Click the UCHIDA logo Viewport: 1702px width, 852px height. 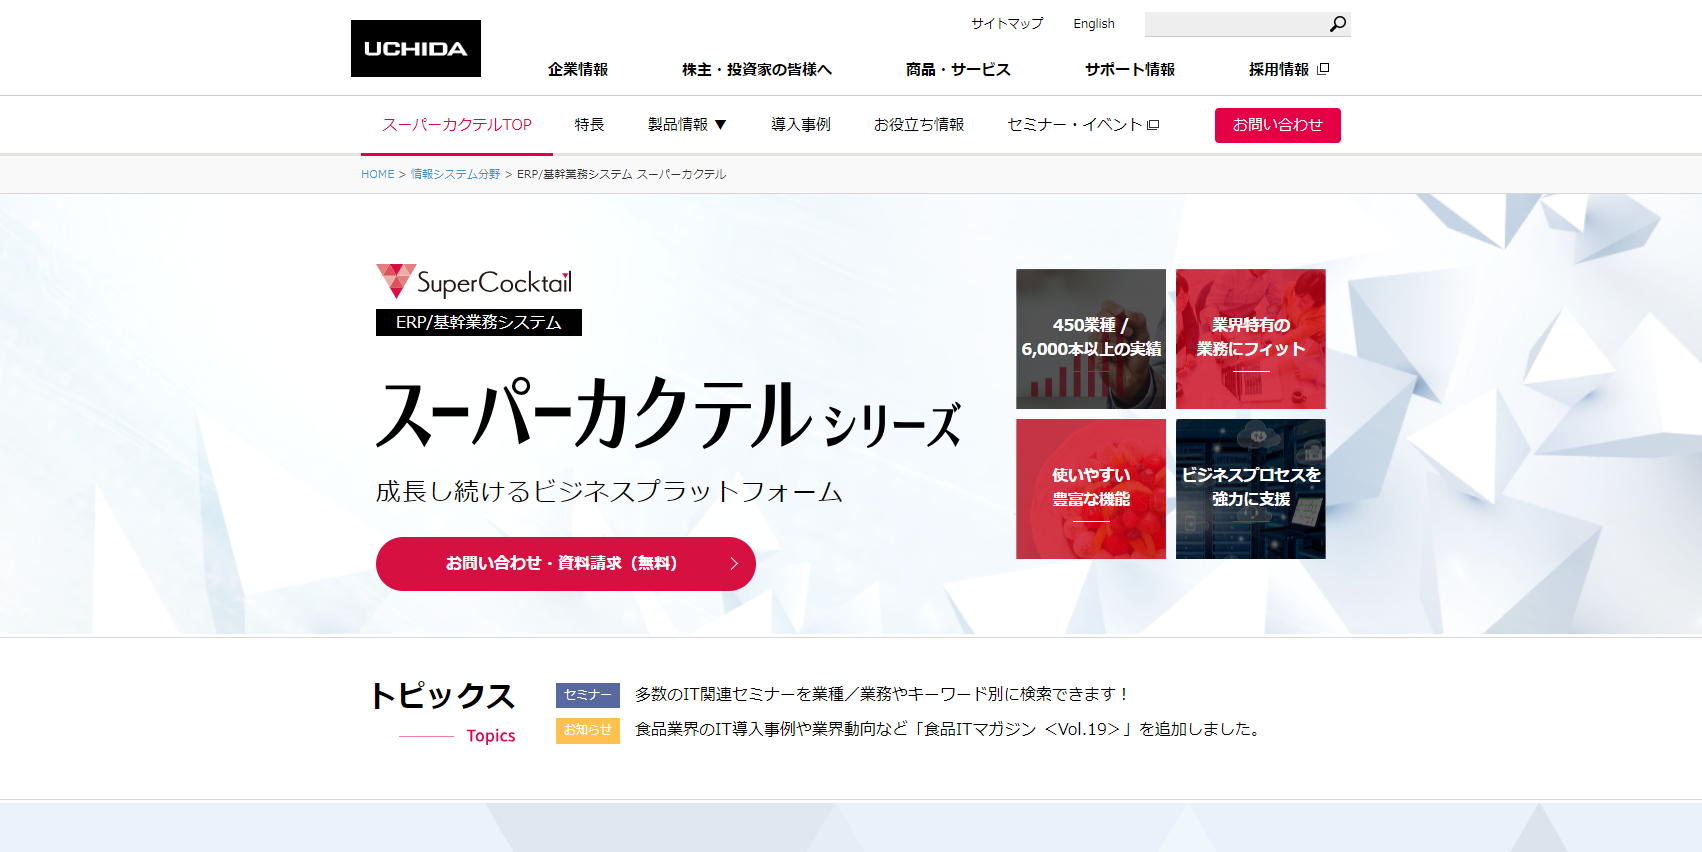tap(415, 48)
